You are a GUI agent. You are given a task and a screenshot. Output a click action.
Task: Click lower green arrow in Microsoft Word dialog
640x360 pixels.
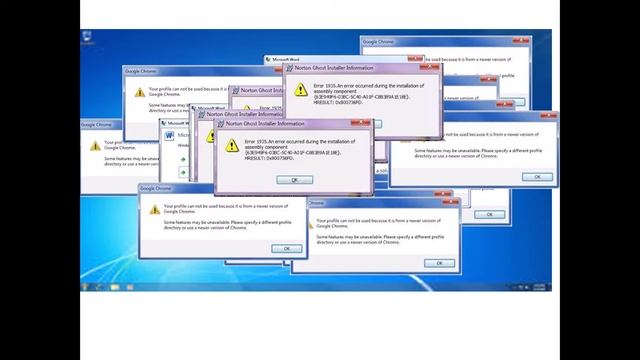pos(183,173)
